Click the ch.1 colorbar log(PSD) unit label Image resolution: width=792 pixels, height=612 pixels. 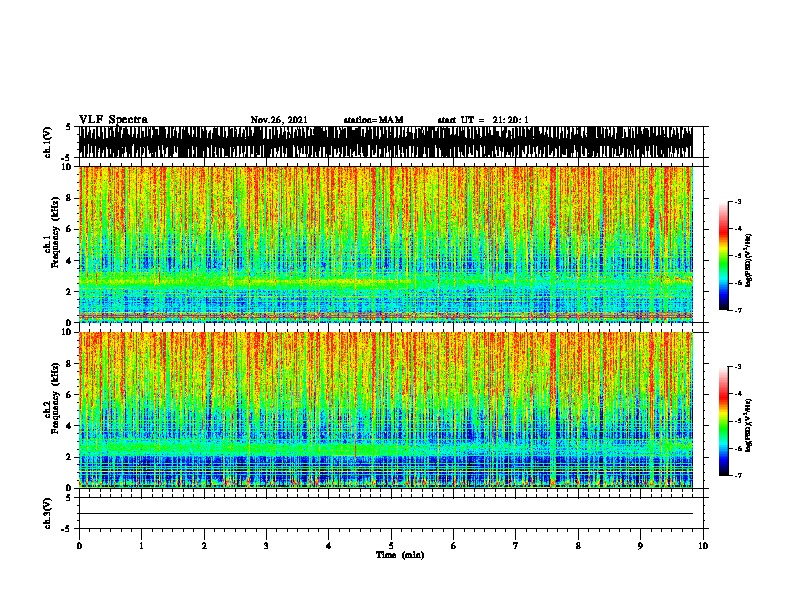[749, 261]
